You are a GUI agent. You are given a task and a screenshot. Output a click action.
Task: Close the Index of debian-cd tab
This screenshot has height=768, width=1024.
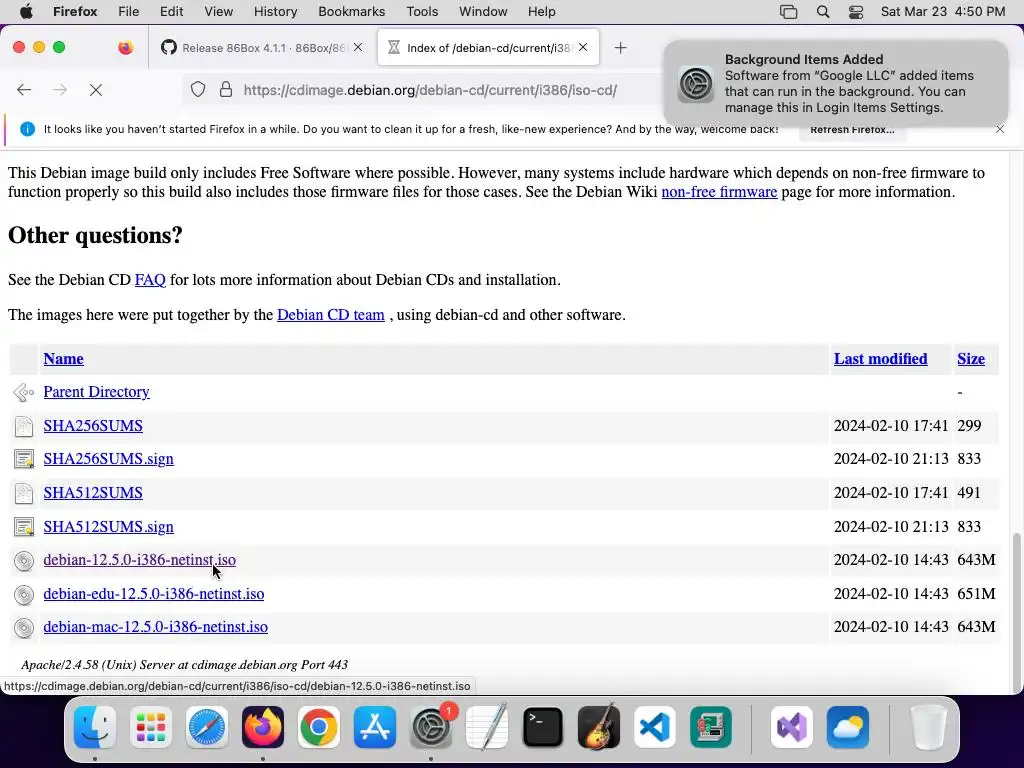coord(583,47)
